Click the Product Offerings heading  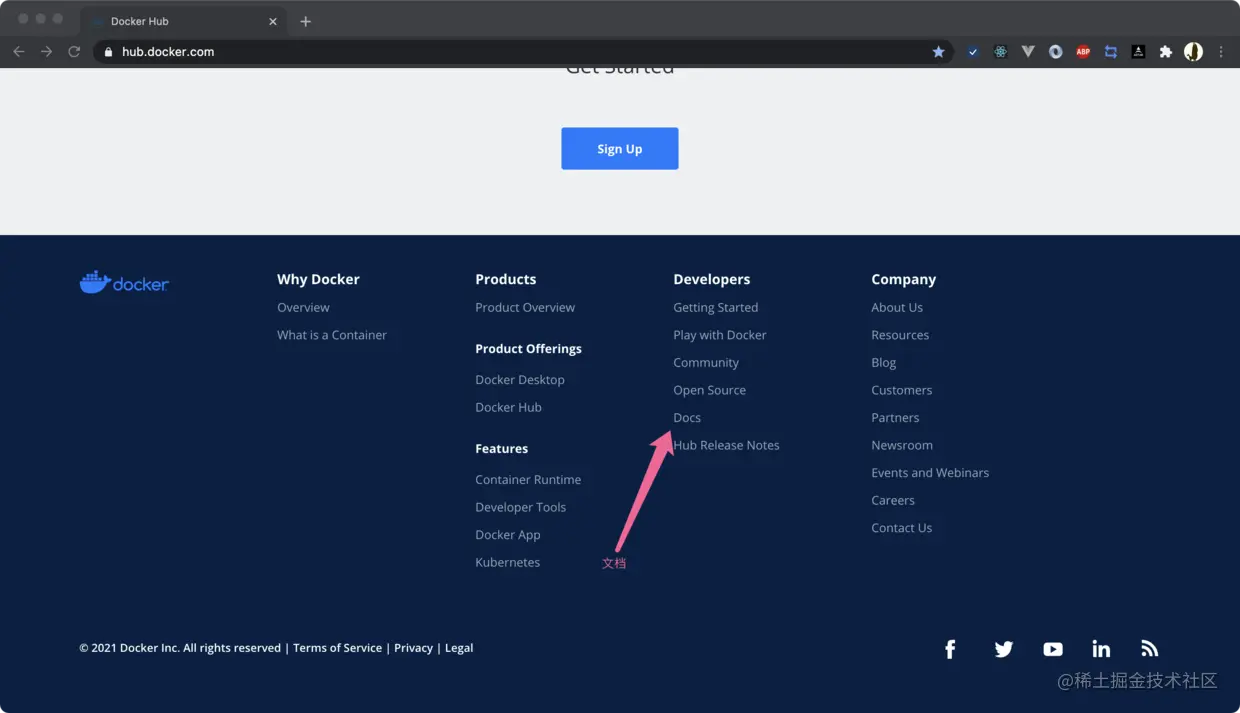pos(528,348)
